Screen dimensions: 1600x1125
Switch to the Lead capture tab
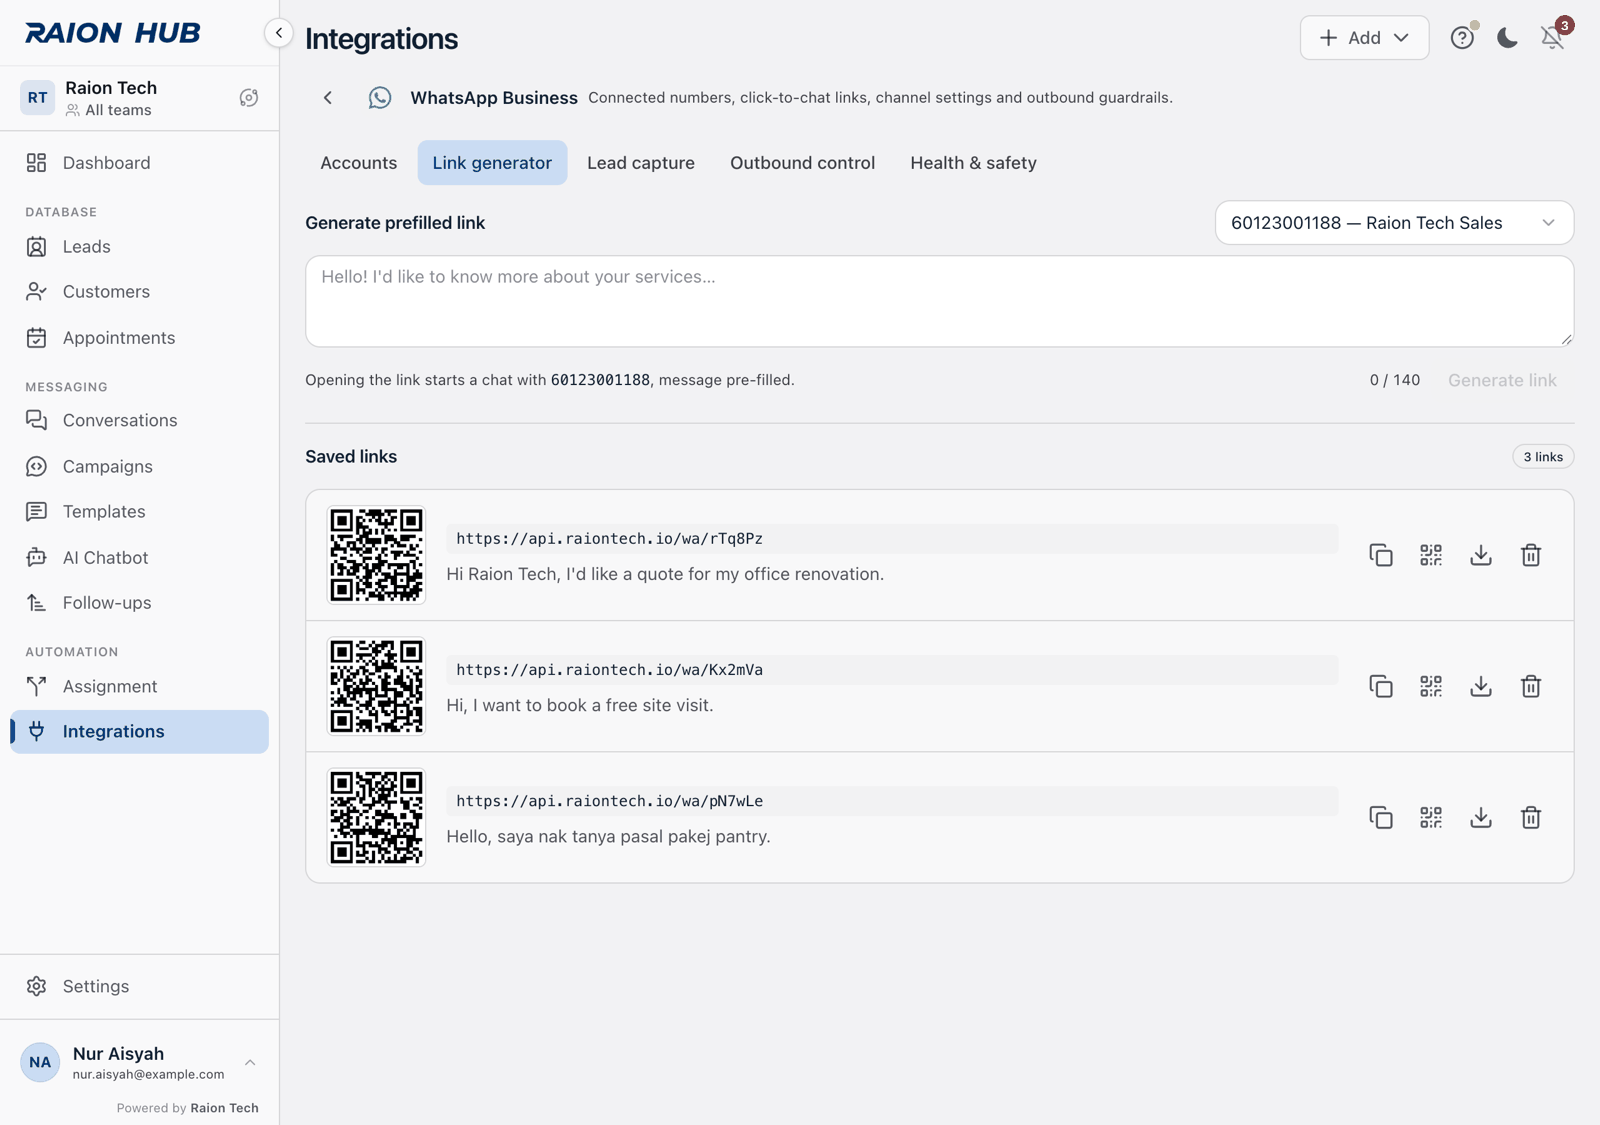(x=641, y=163)
